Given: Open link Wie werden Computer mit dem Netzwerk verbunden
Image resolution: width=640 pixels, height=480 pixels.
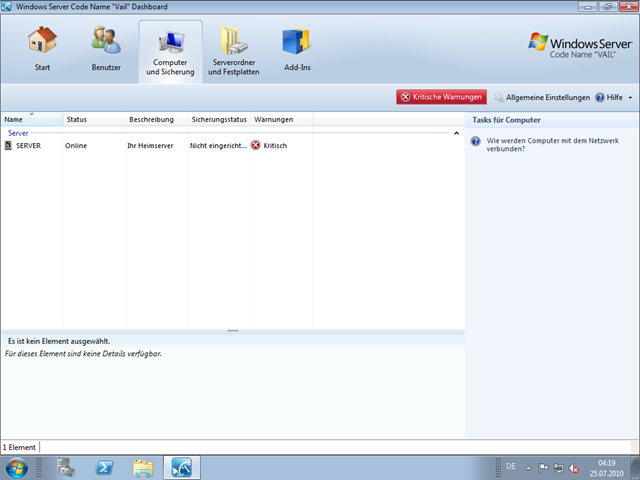Looking at the screenshot, I should 552,144.
